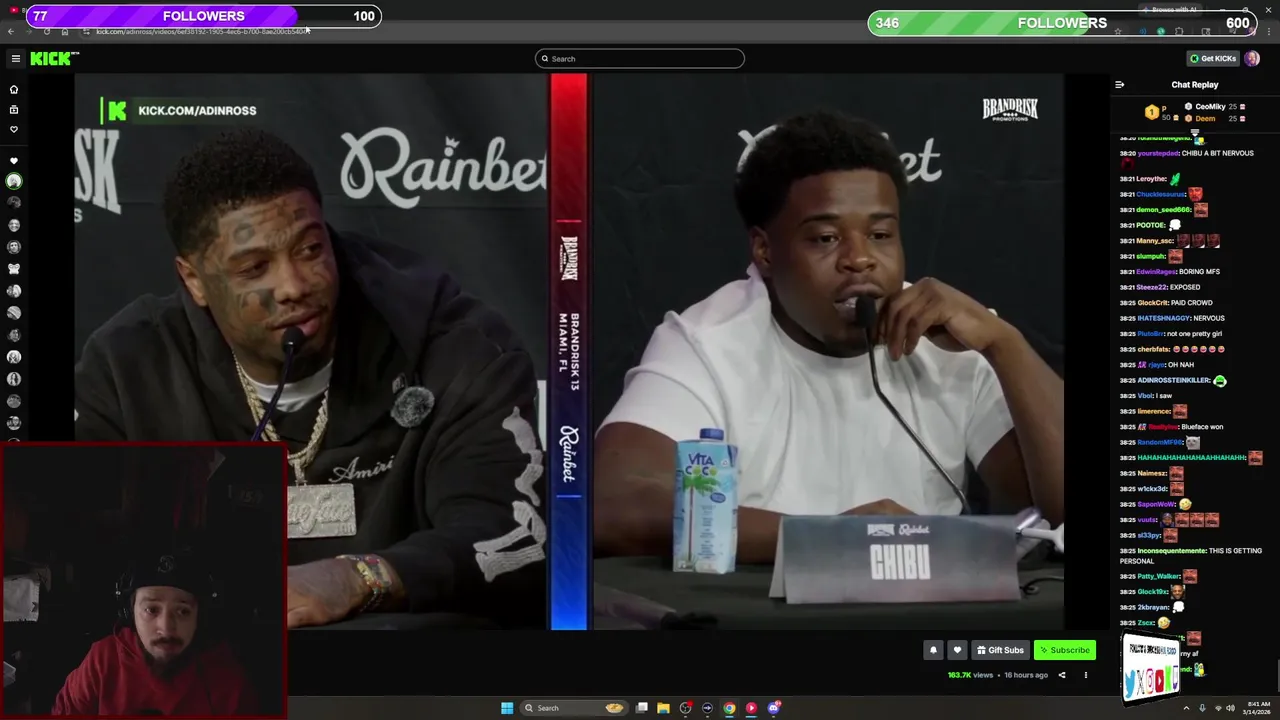Open the clock showing 8:41 AM
The height and width of the screenshot is (720, 1280).
pyautogui.click(x=1256, y=708)
